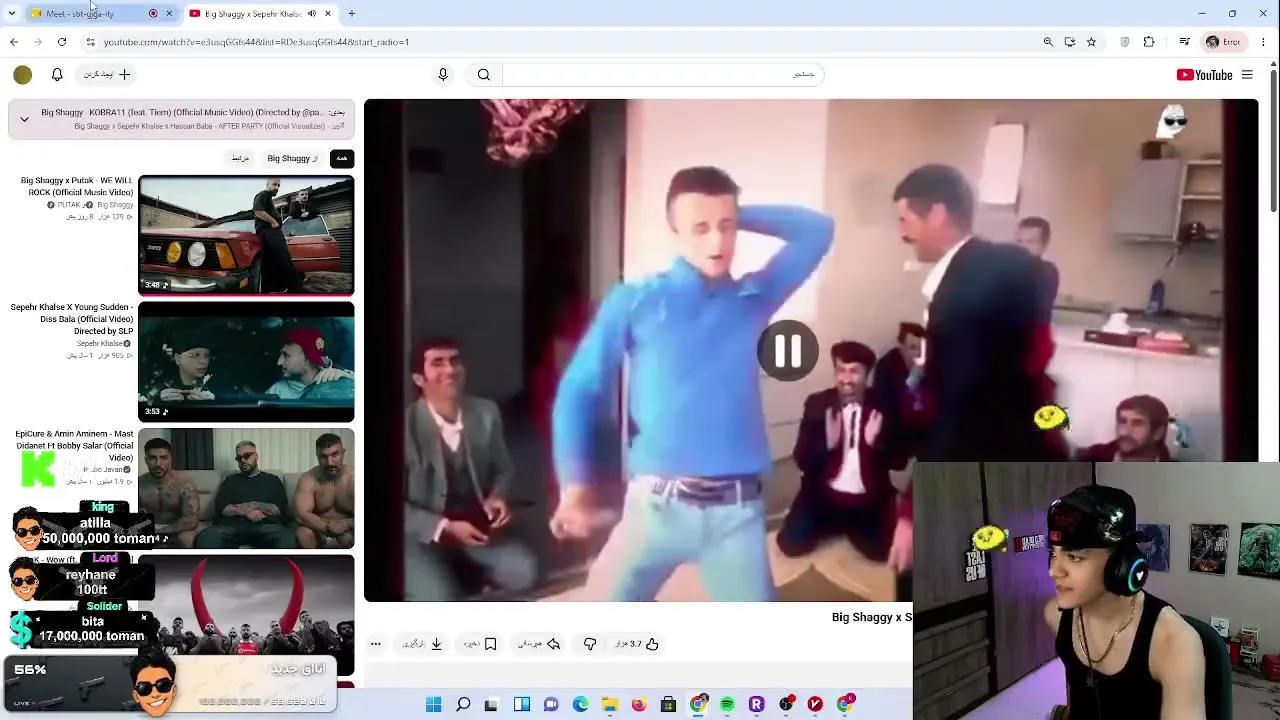Select the 'Related' filter chip
This screenshot has width=1280, height=720.
240,158
